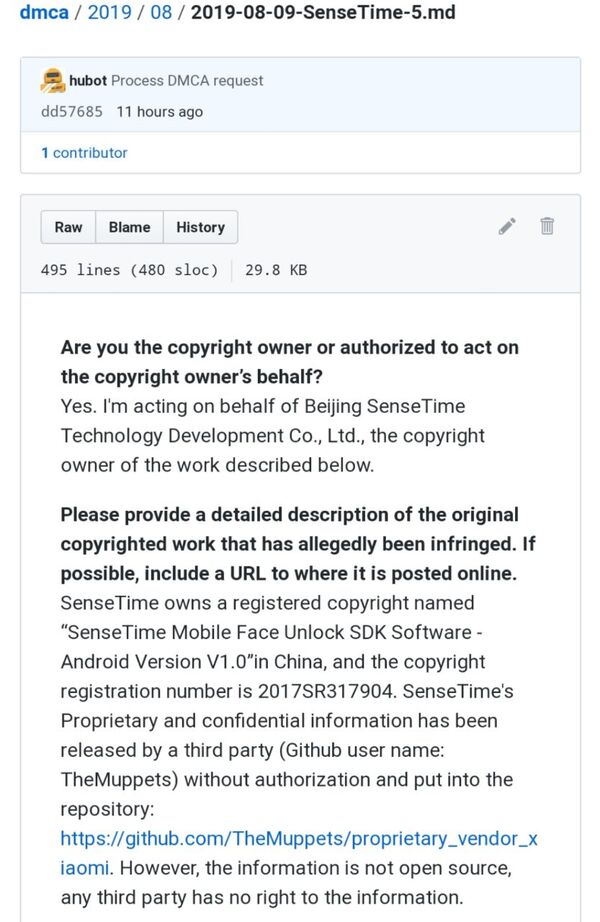Navigate to the 08 folder breadcrumb

[161, 14]
